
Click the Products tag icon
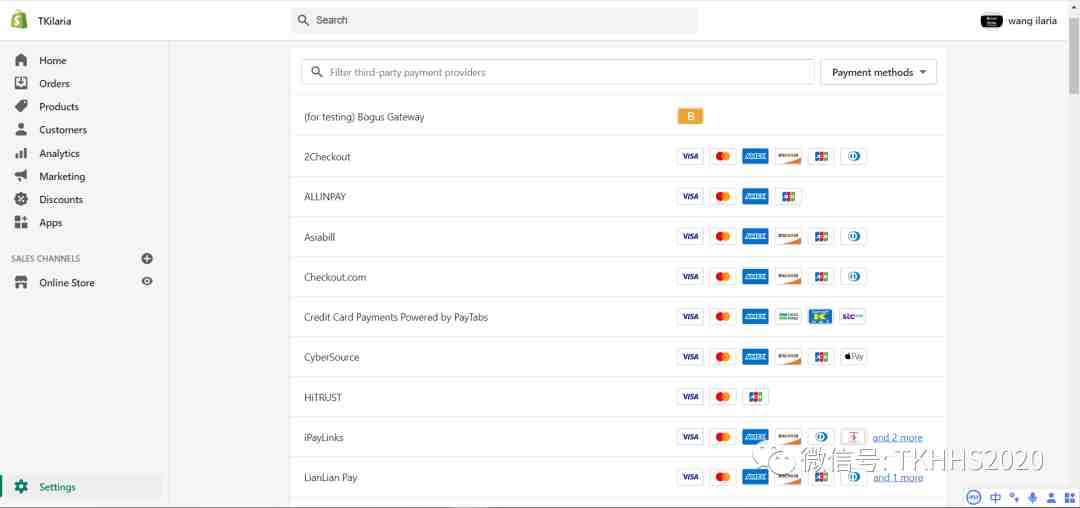tap(21, 106)
